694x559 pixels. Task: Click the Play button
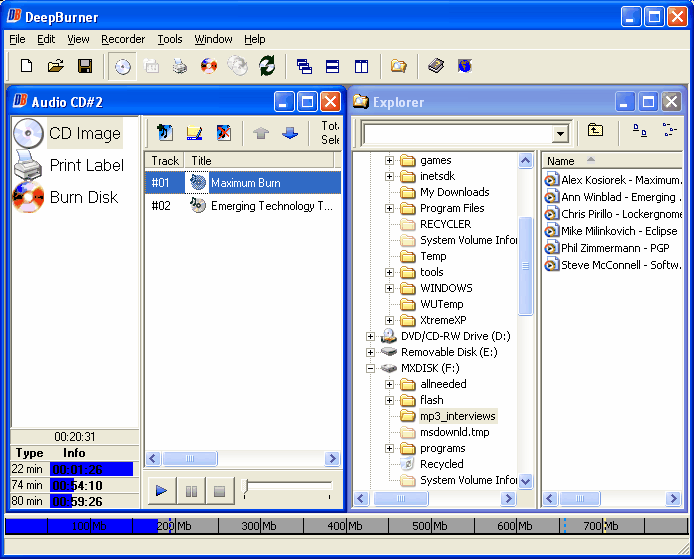tap(162, 490)
